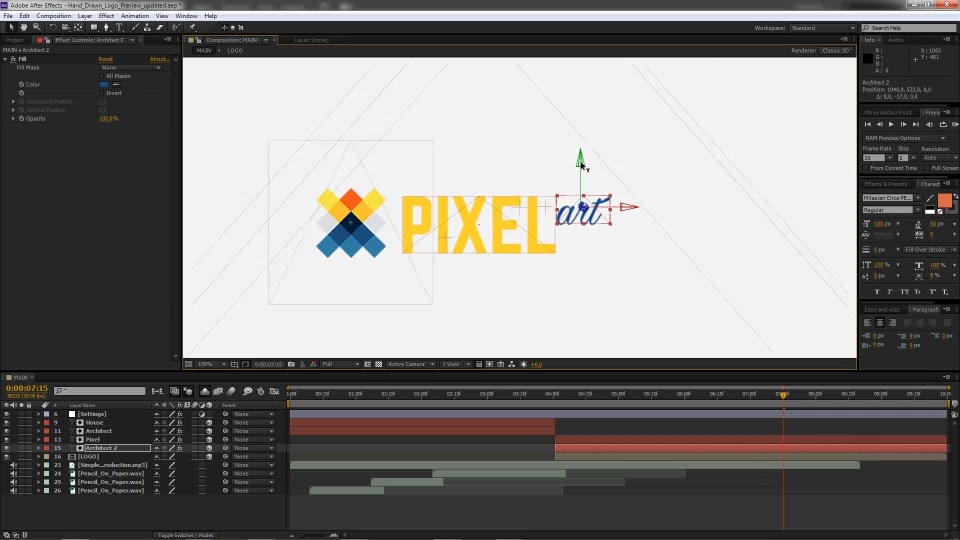Mute the Simple...roduction.mp3 audio layer

click(x=13, y=465)
